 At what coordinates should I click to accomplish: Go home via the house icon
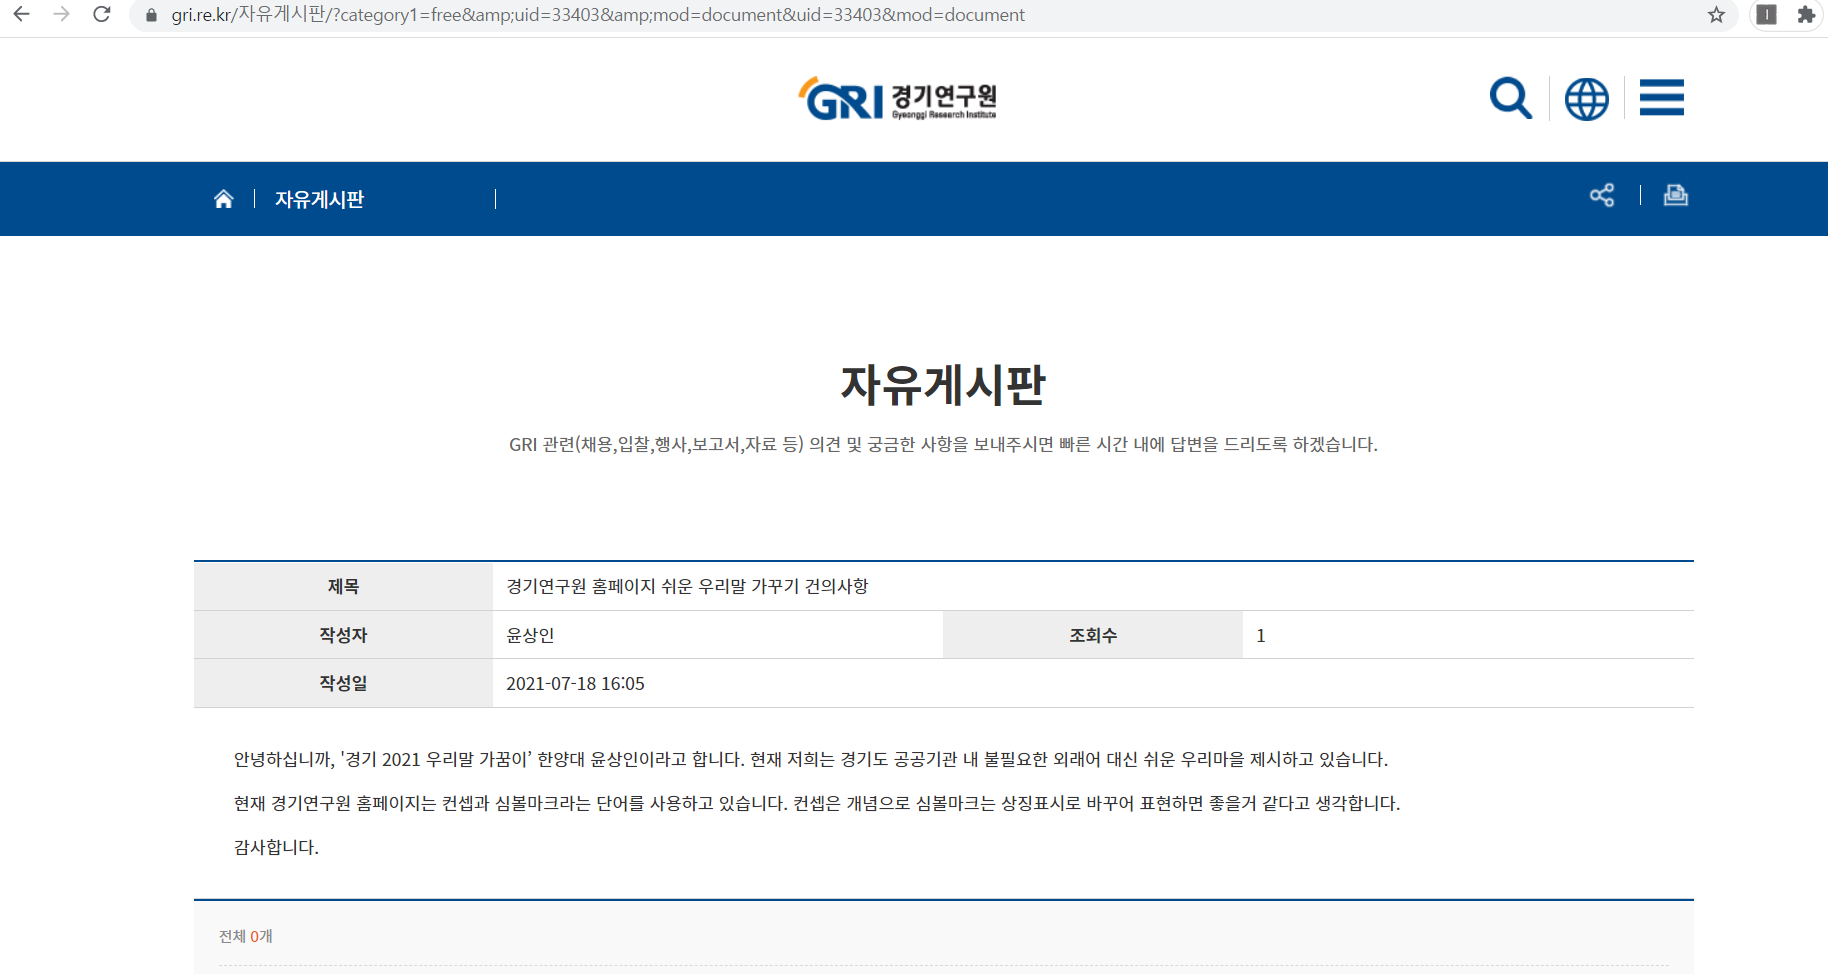(224, 199)
